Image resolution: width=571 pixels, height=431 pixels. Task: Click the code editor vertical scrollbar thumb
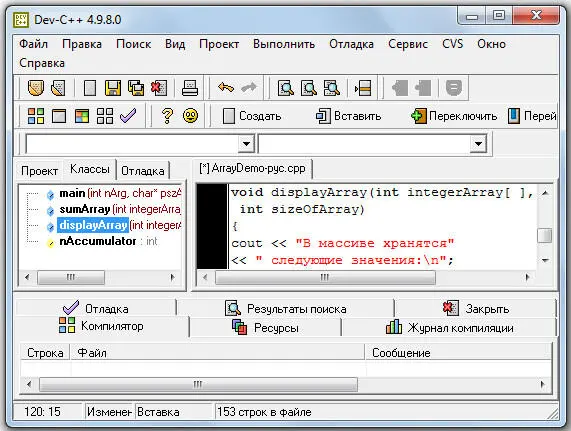tap(545, 235)
